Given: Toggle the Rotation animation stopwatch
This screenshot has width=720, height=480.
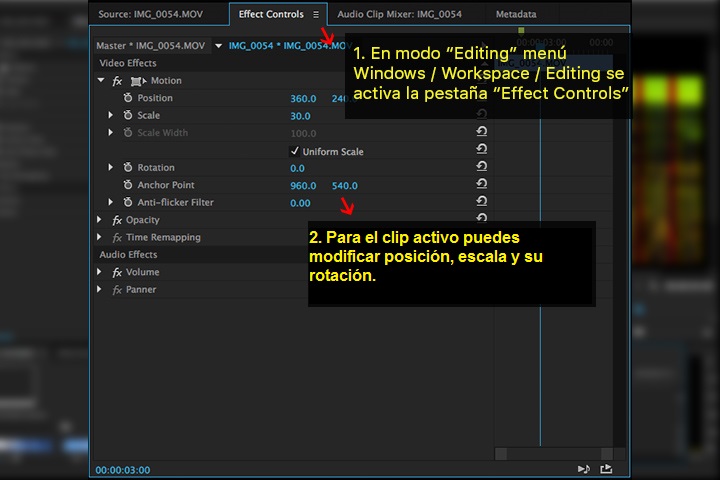Looking at the screenshot, I should pyautogui.click(x=128, y=168).
